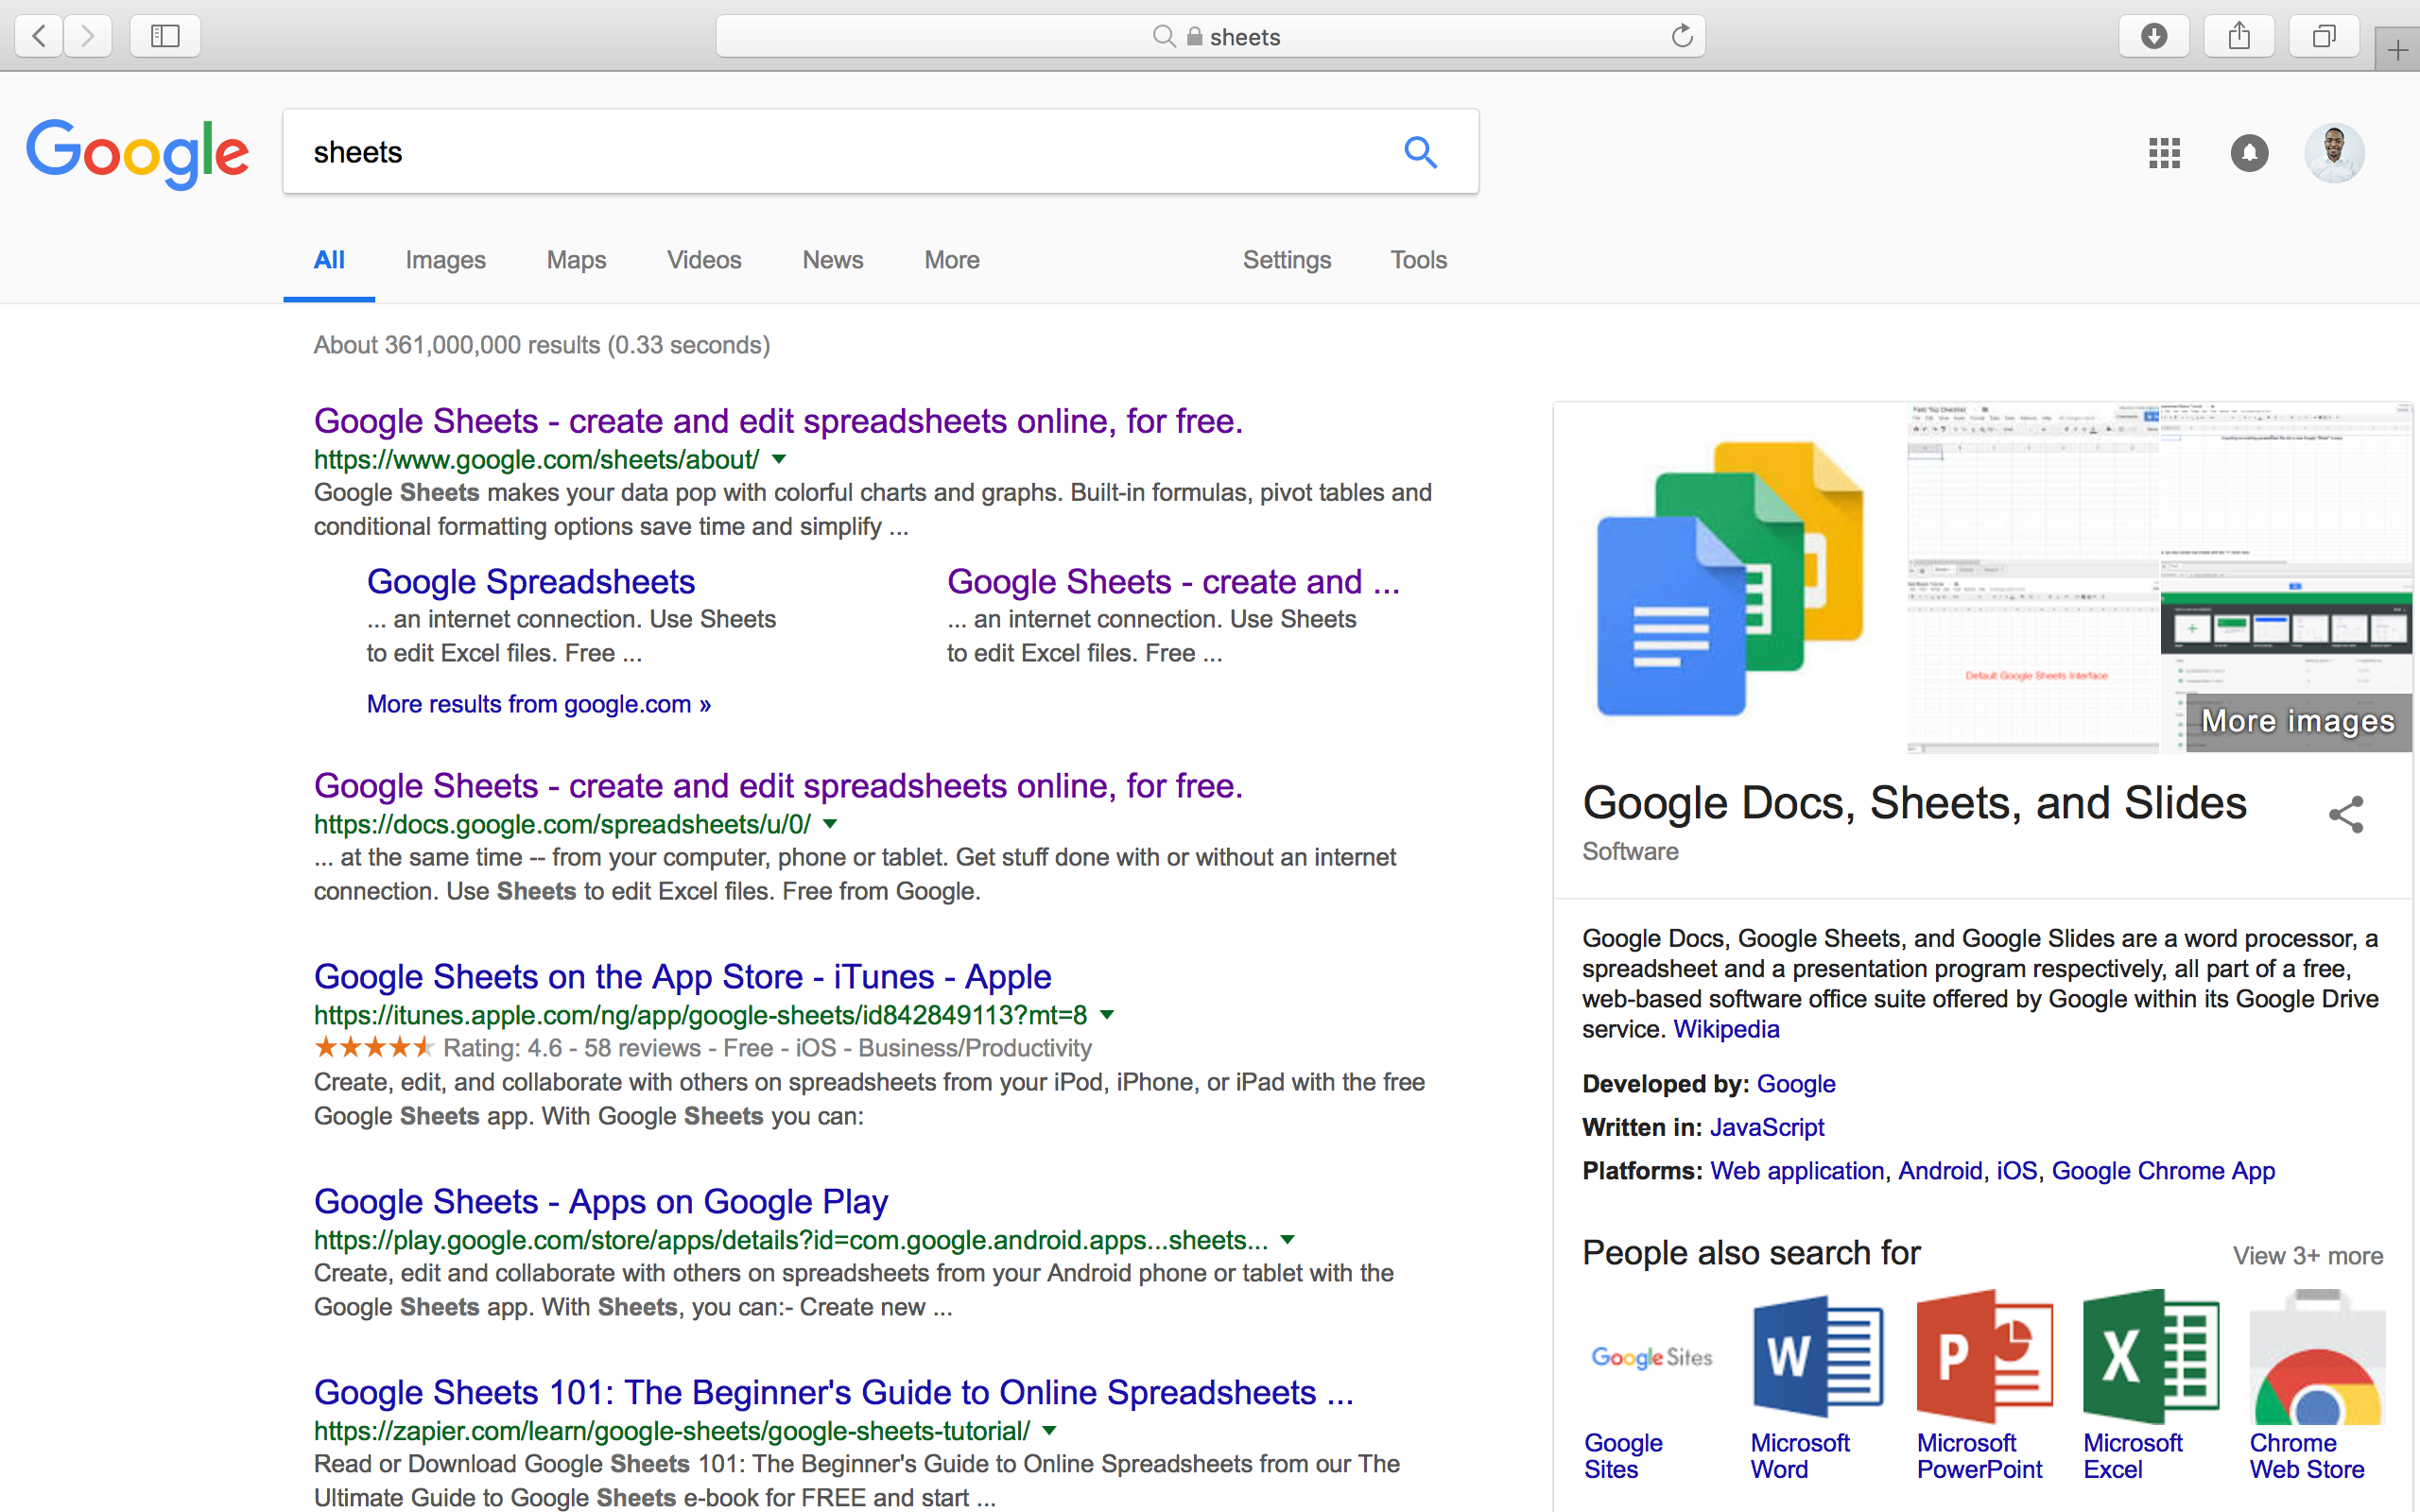The image size is (2420, 1512).
Task: Share the knowledge panel via share icon
Action: [2346, 814]
